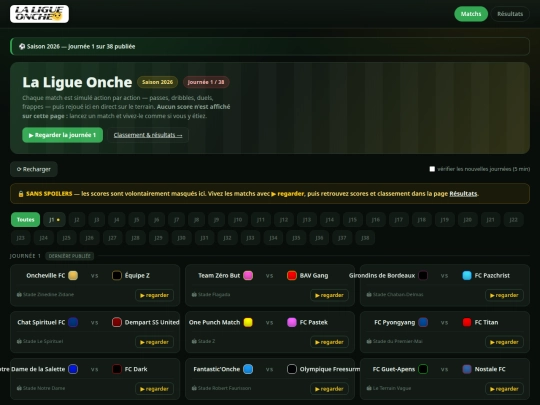Click the Dernière publiée tag
This screenshot has width=540, height=405.
pyautogui.click(x=70, y=256)
